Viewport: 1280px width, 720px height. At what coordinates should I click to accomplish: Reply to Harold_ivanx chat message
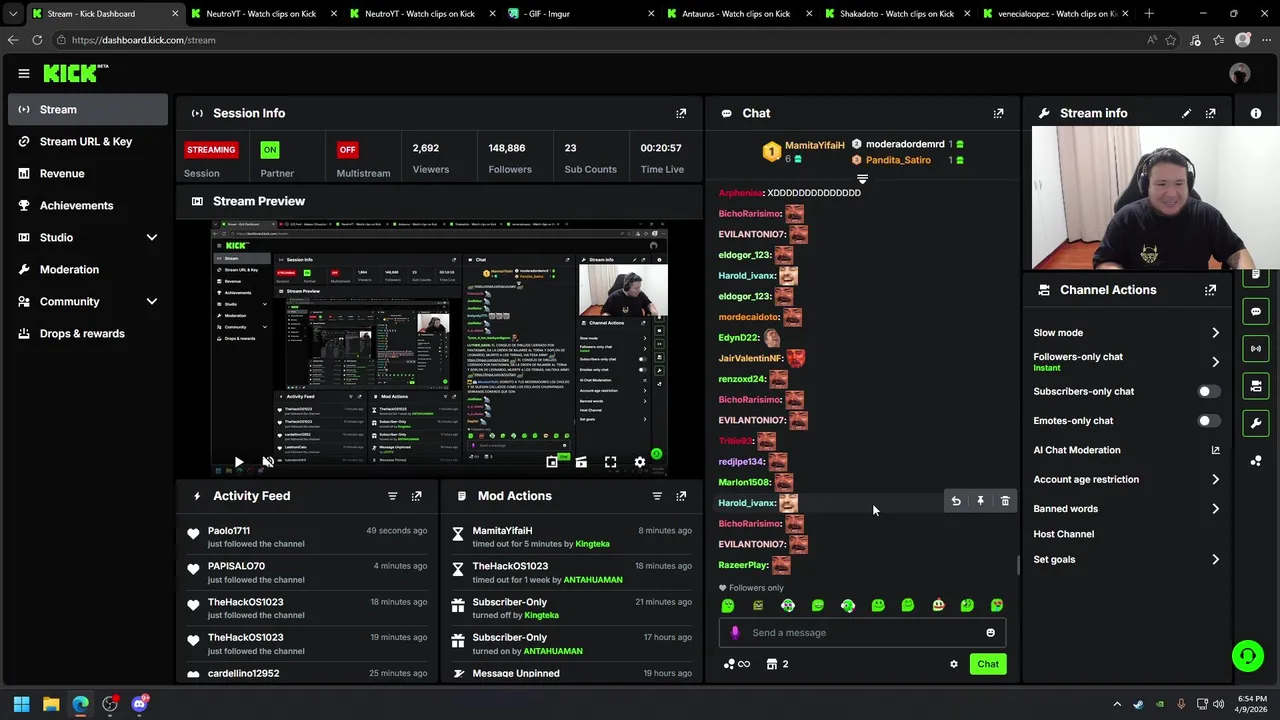[956, 501]
